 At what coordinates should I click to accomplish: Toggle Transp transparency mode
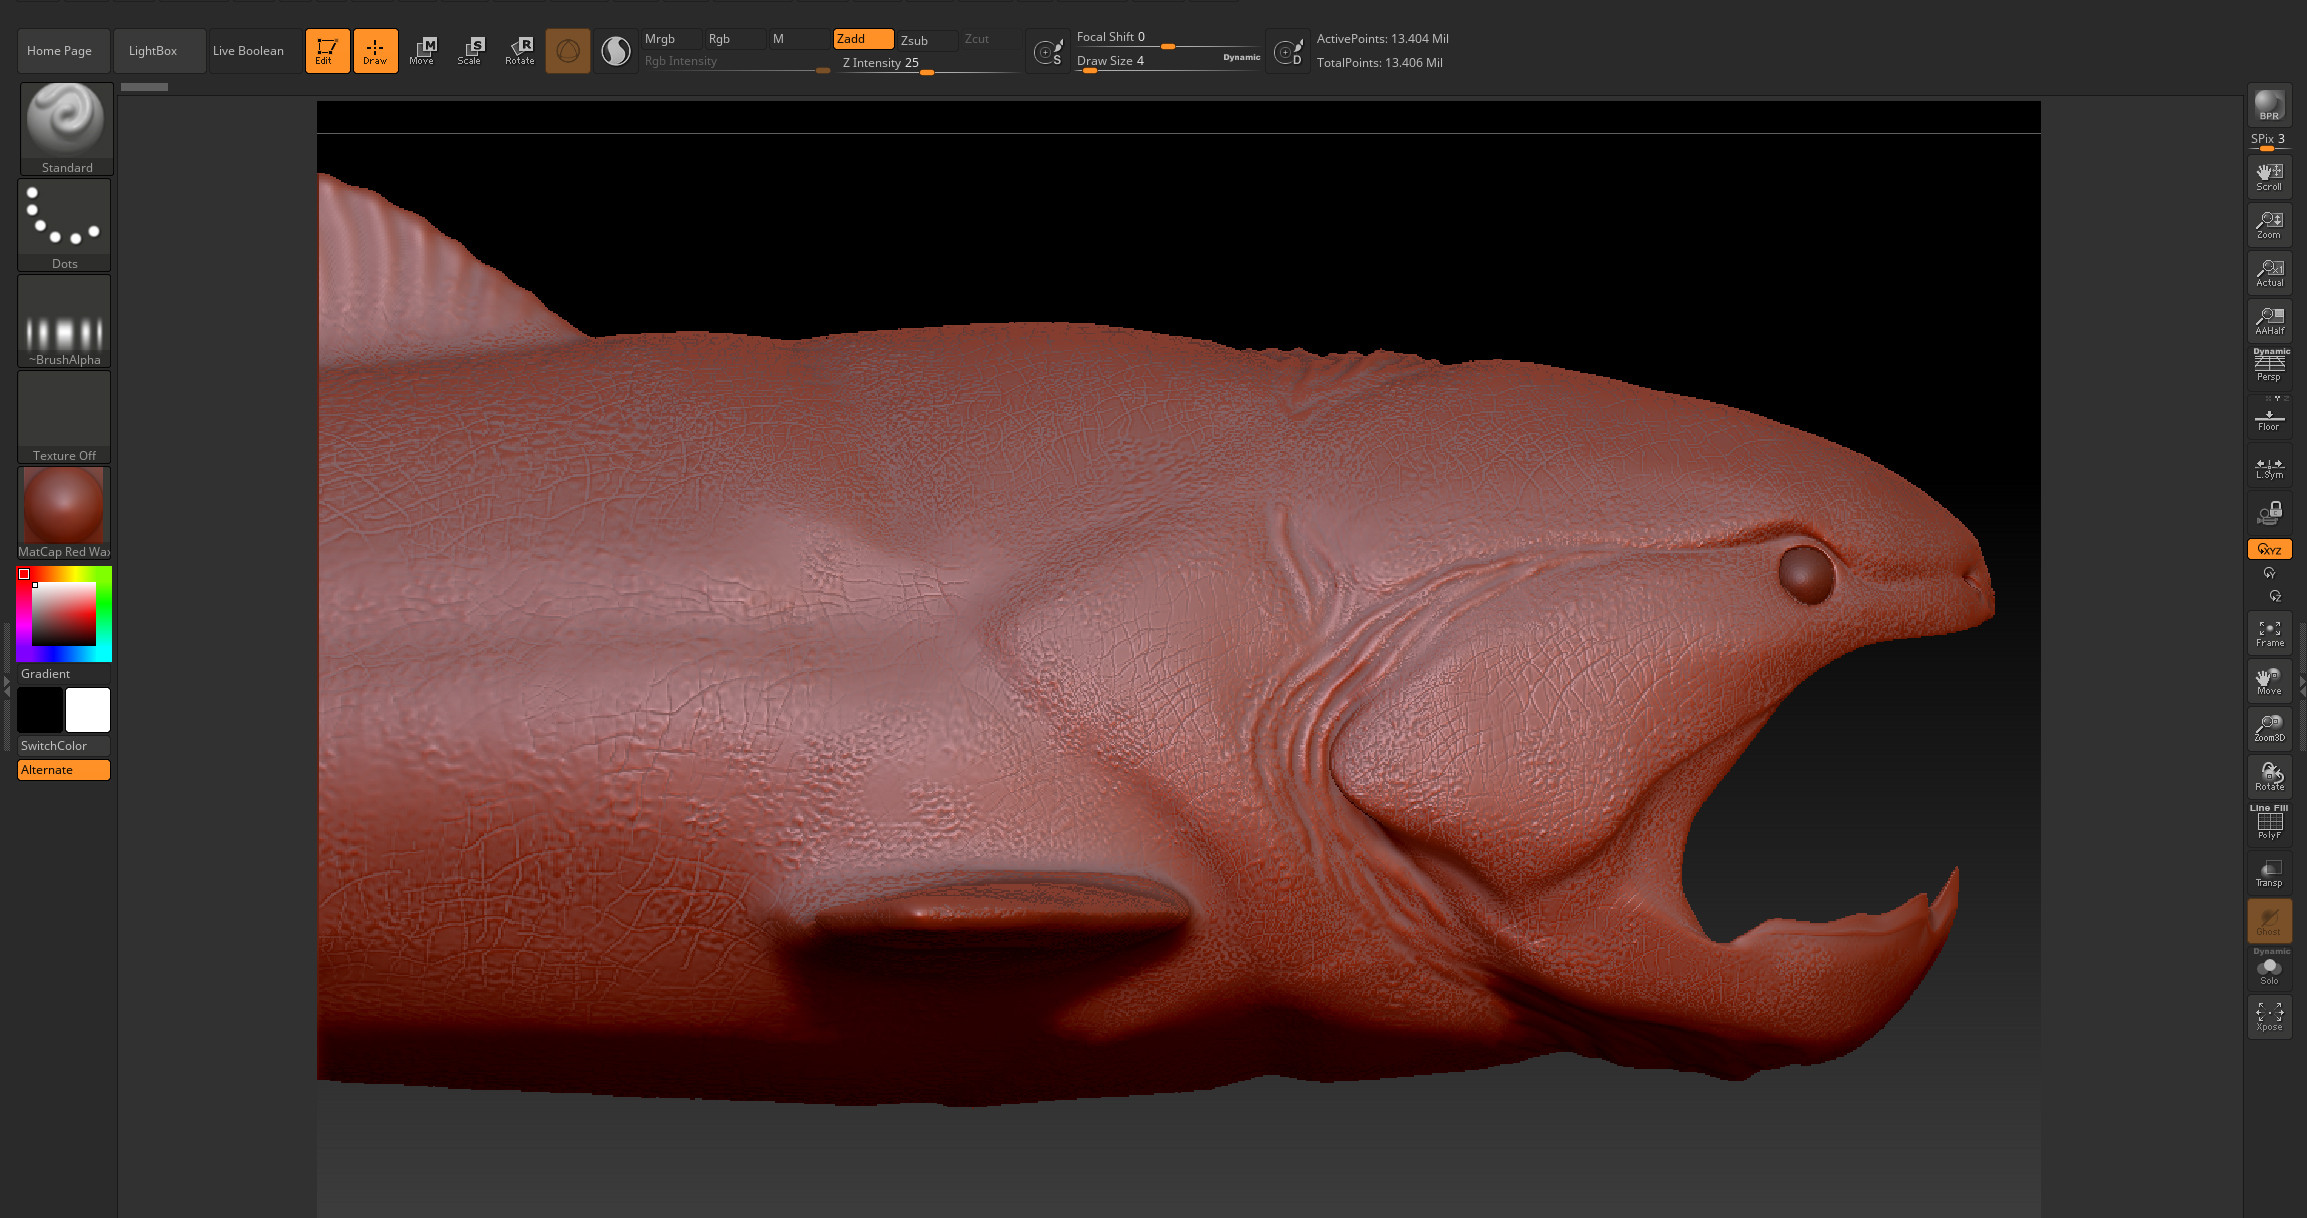[x=2269, y=873]
